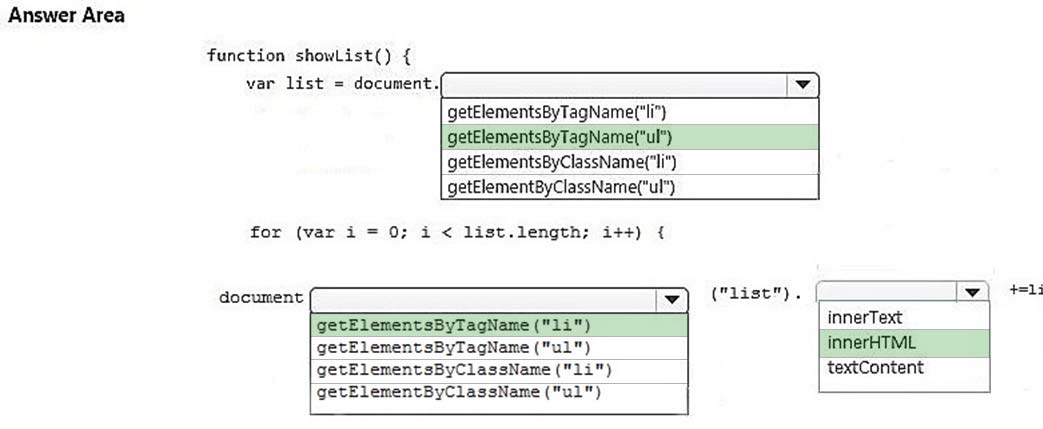Click the 'for (var i = 0' loop line
The width and height of the screenshot is (1043, 429).
point(457,232)
